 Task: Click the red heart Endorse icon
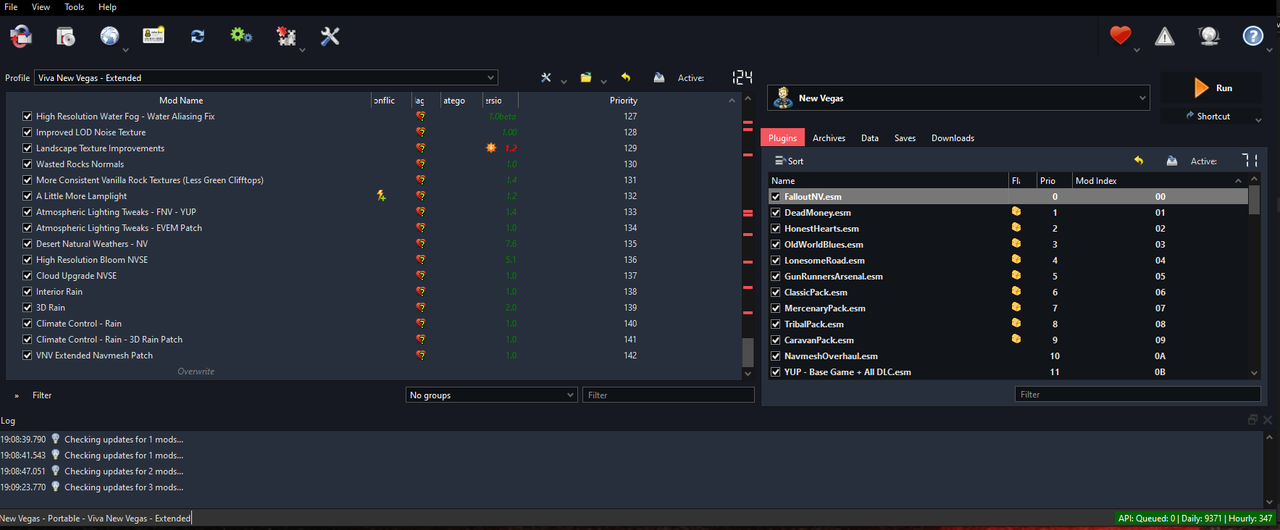[1120, 36]
